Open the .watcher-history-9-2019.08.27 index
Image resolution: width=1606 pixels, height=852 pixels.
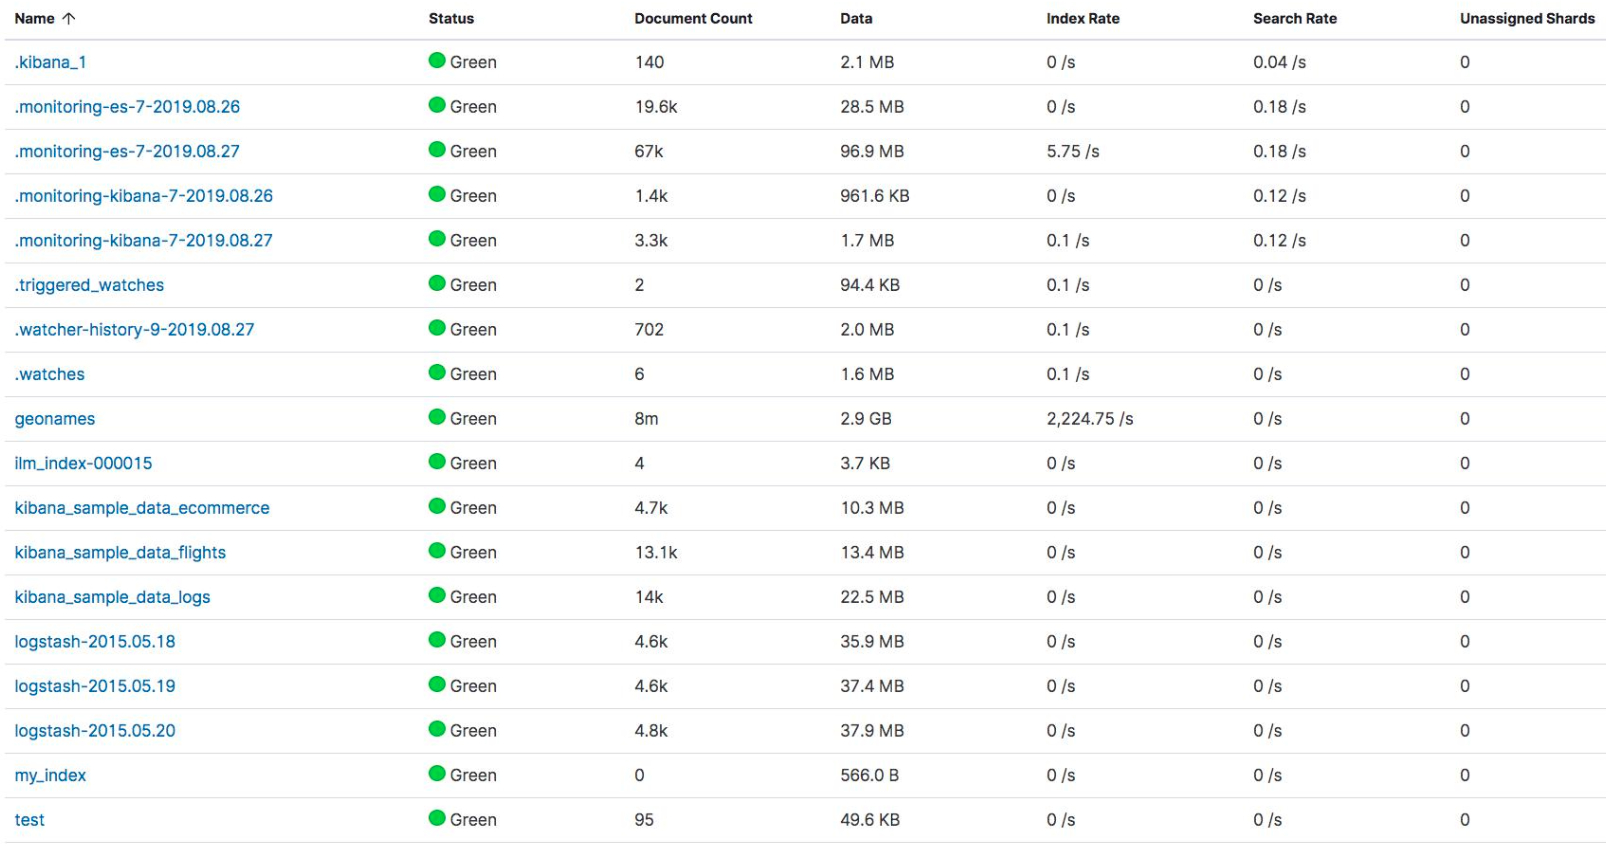(134, 330)
